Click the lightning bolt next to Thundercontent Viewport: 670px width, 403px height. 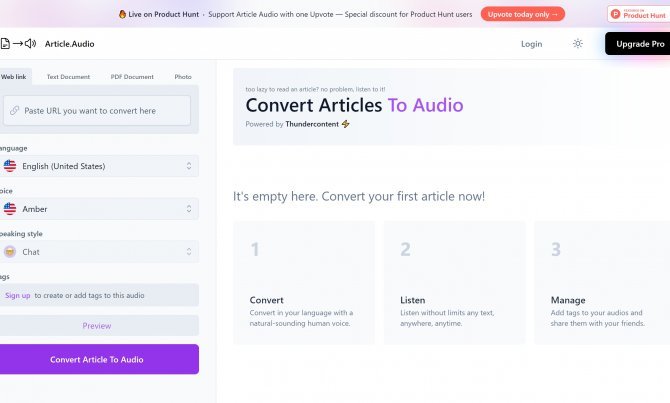click(345, 124)
